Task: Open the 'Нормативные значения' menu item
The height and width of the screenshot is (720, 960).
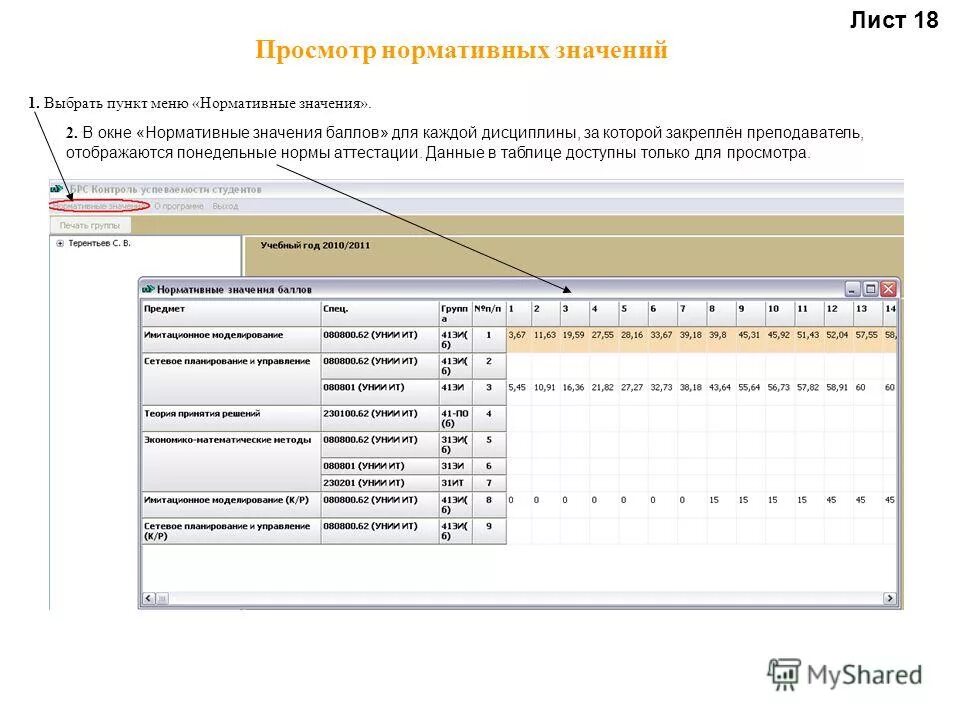Action: pyautogui.click(x=99, y=206)
